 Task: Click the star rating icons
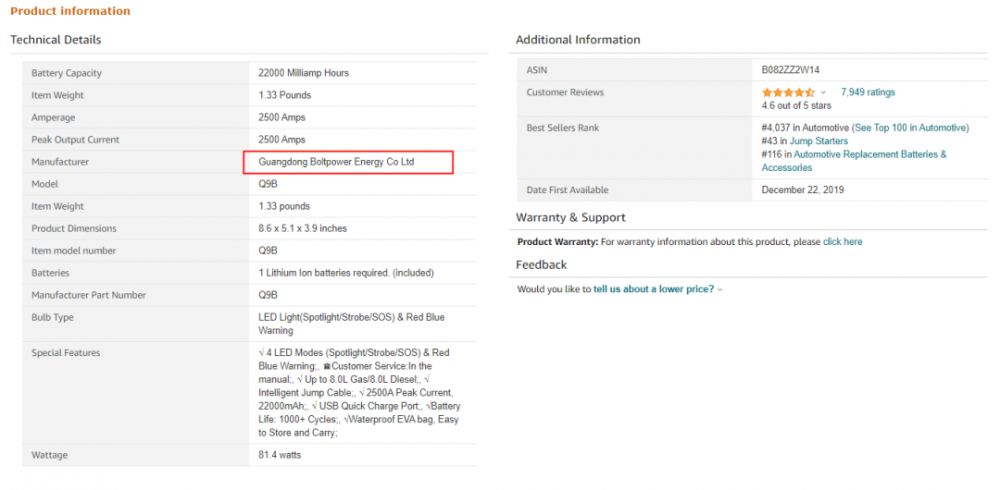788,92
